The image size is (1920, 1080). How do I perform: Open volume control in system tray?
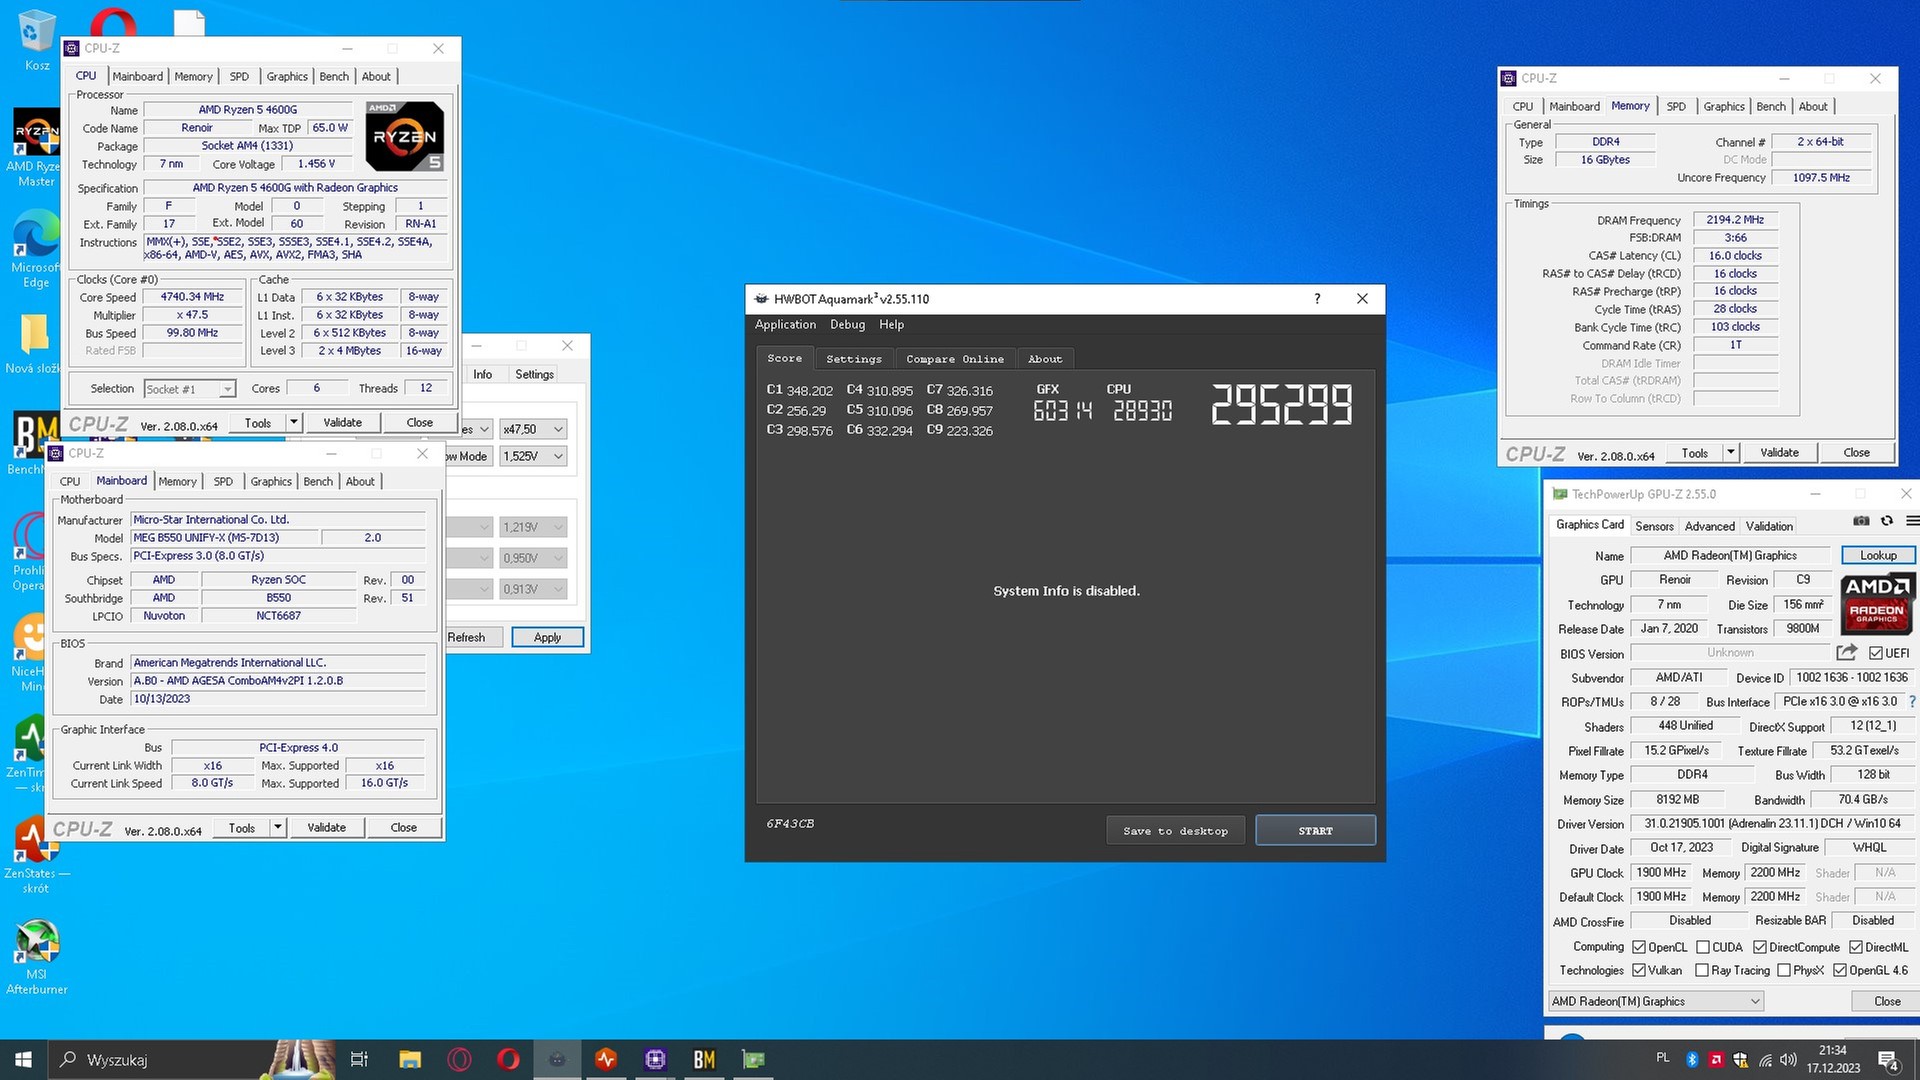[1788, 1059]
